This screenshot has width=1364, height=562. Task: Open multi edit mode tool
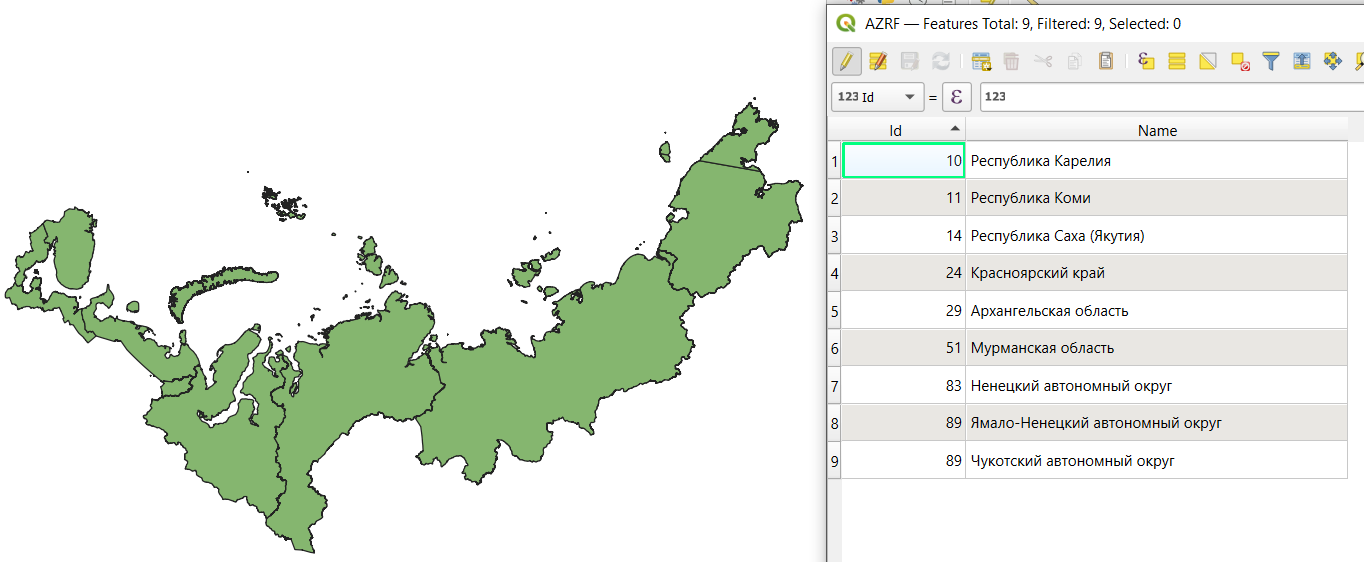point(878,61)
